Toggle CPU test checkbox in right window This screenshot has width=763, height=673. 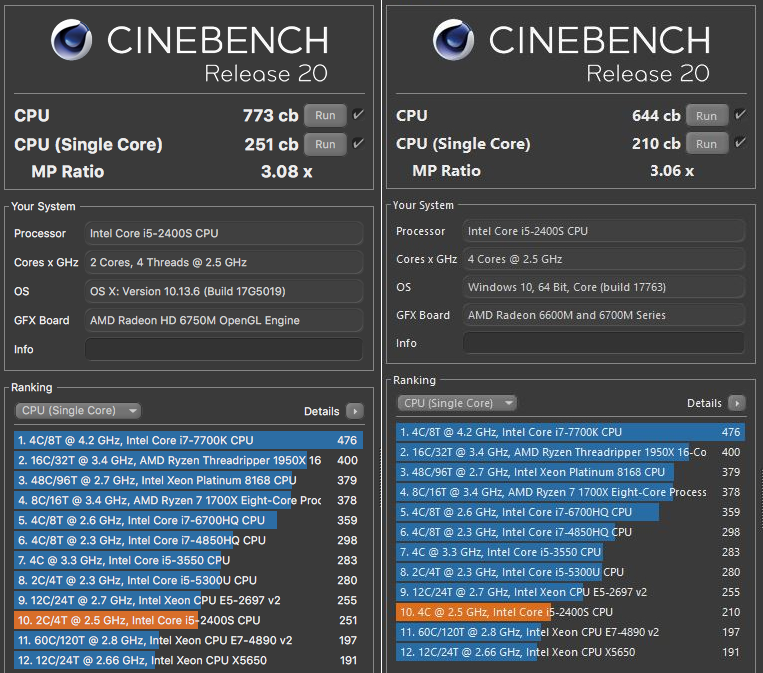pos(740,115)
